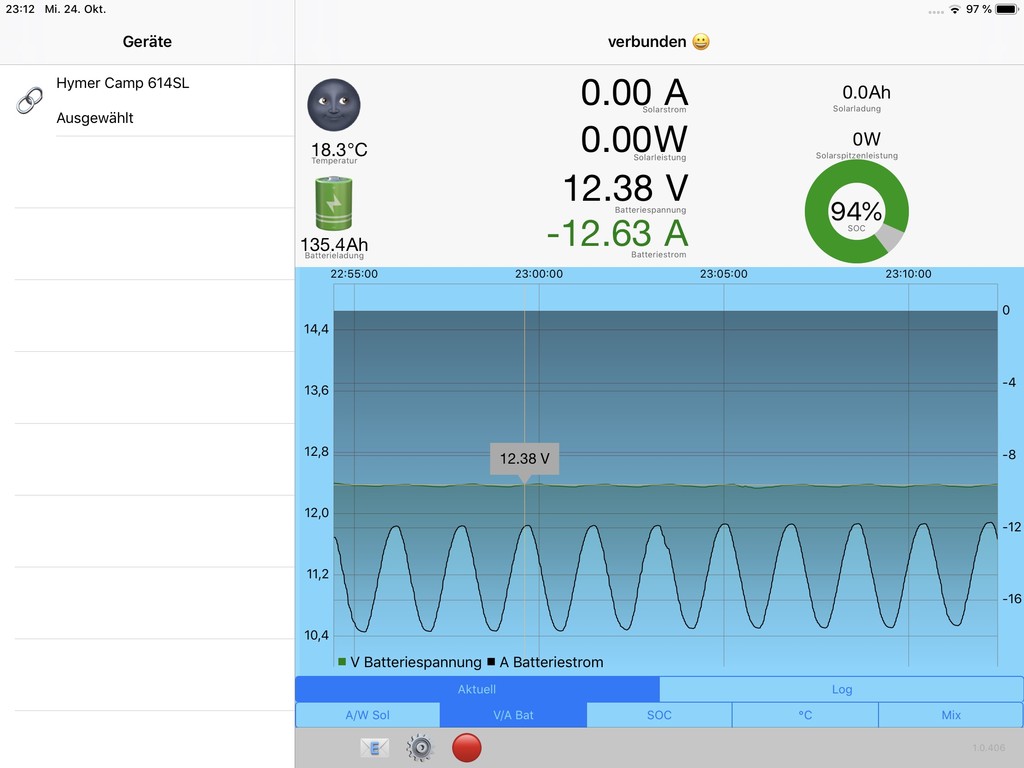Viewport: 1024px width, 768px height.
Task: Tap the 0.00W Solarleistung value
Action: 634,140
